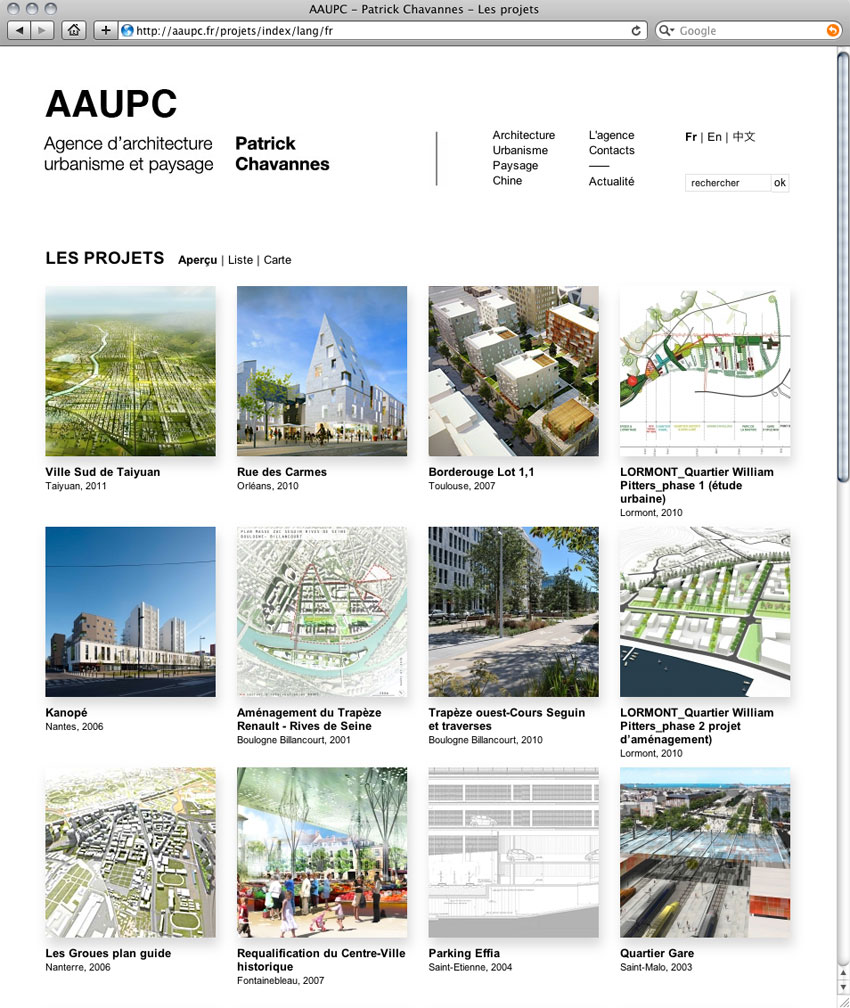Image resolution: width=850 pixels, height=1008 pixels.
Task: Open the Urbanisme category
Action: tap(520, 150)
